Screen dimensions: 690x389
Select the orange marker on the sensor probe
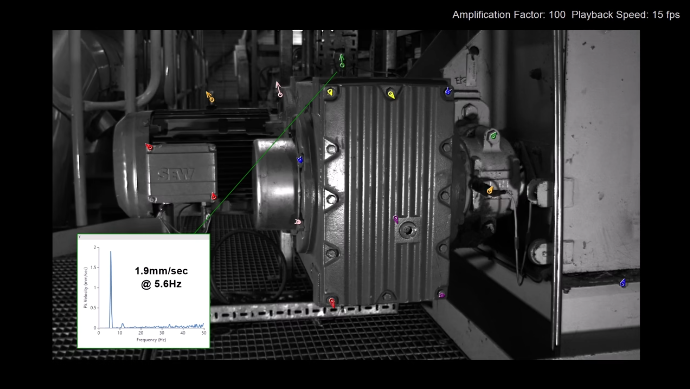click(x=489, y=190)
